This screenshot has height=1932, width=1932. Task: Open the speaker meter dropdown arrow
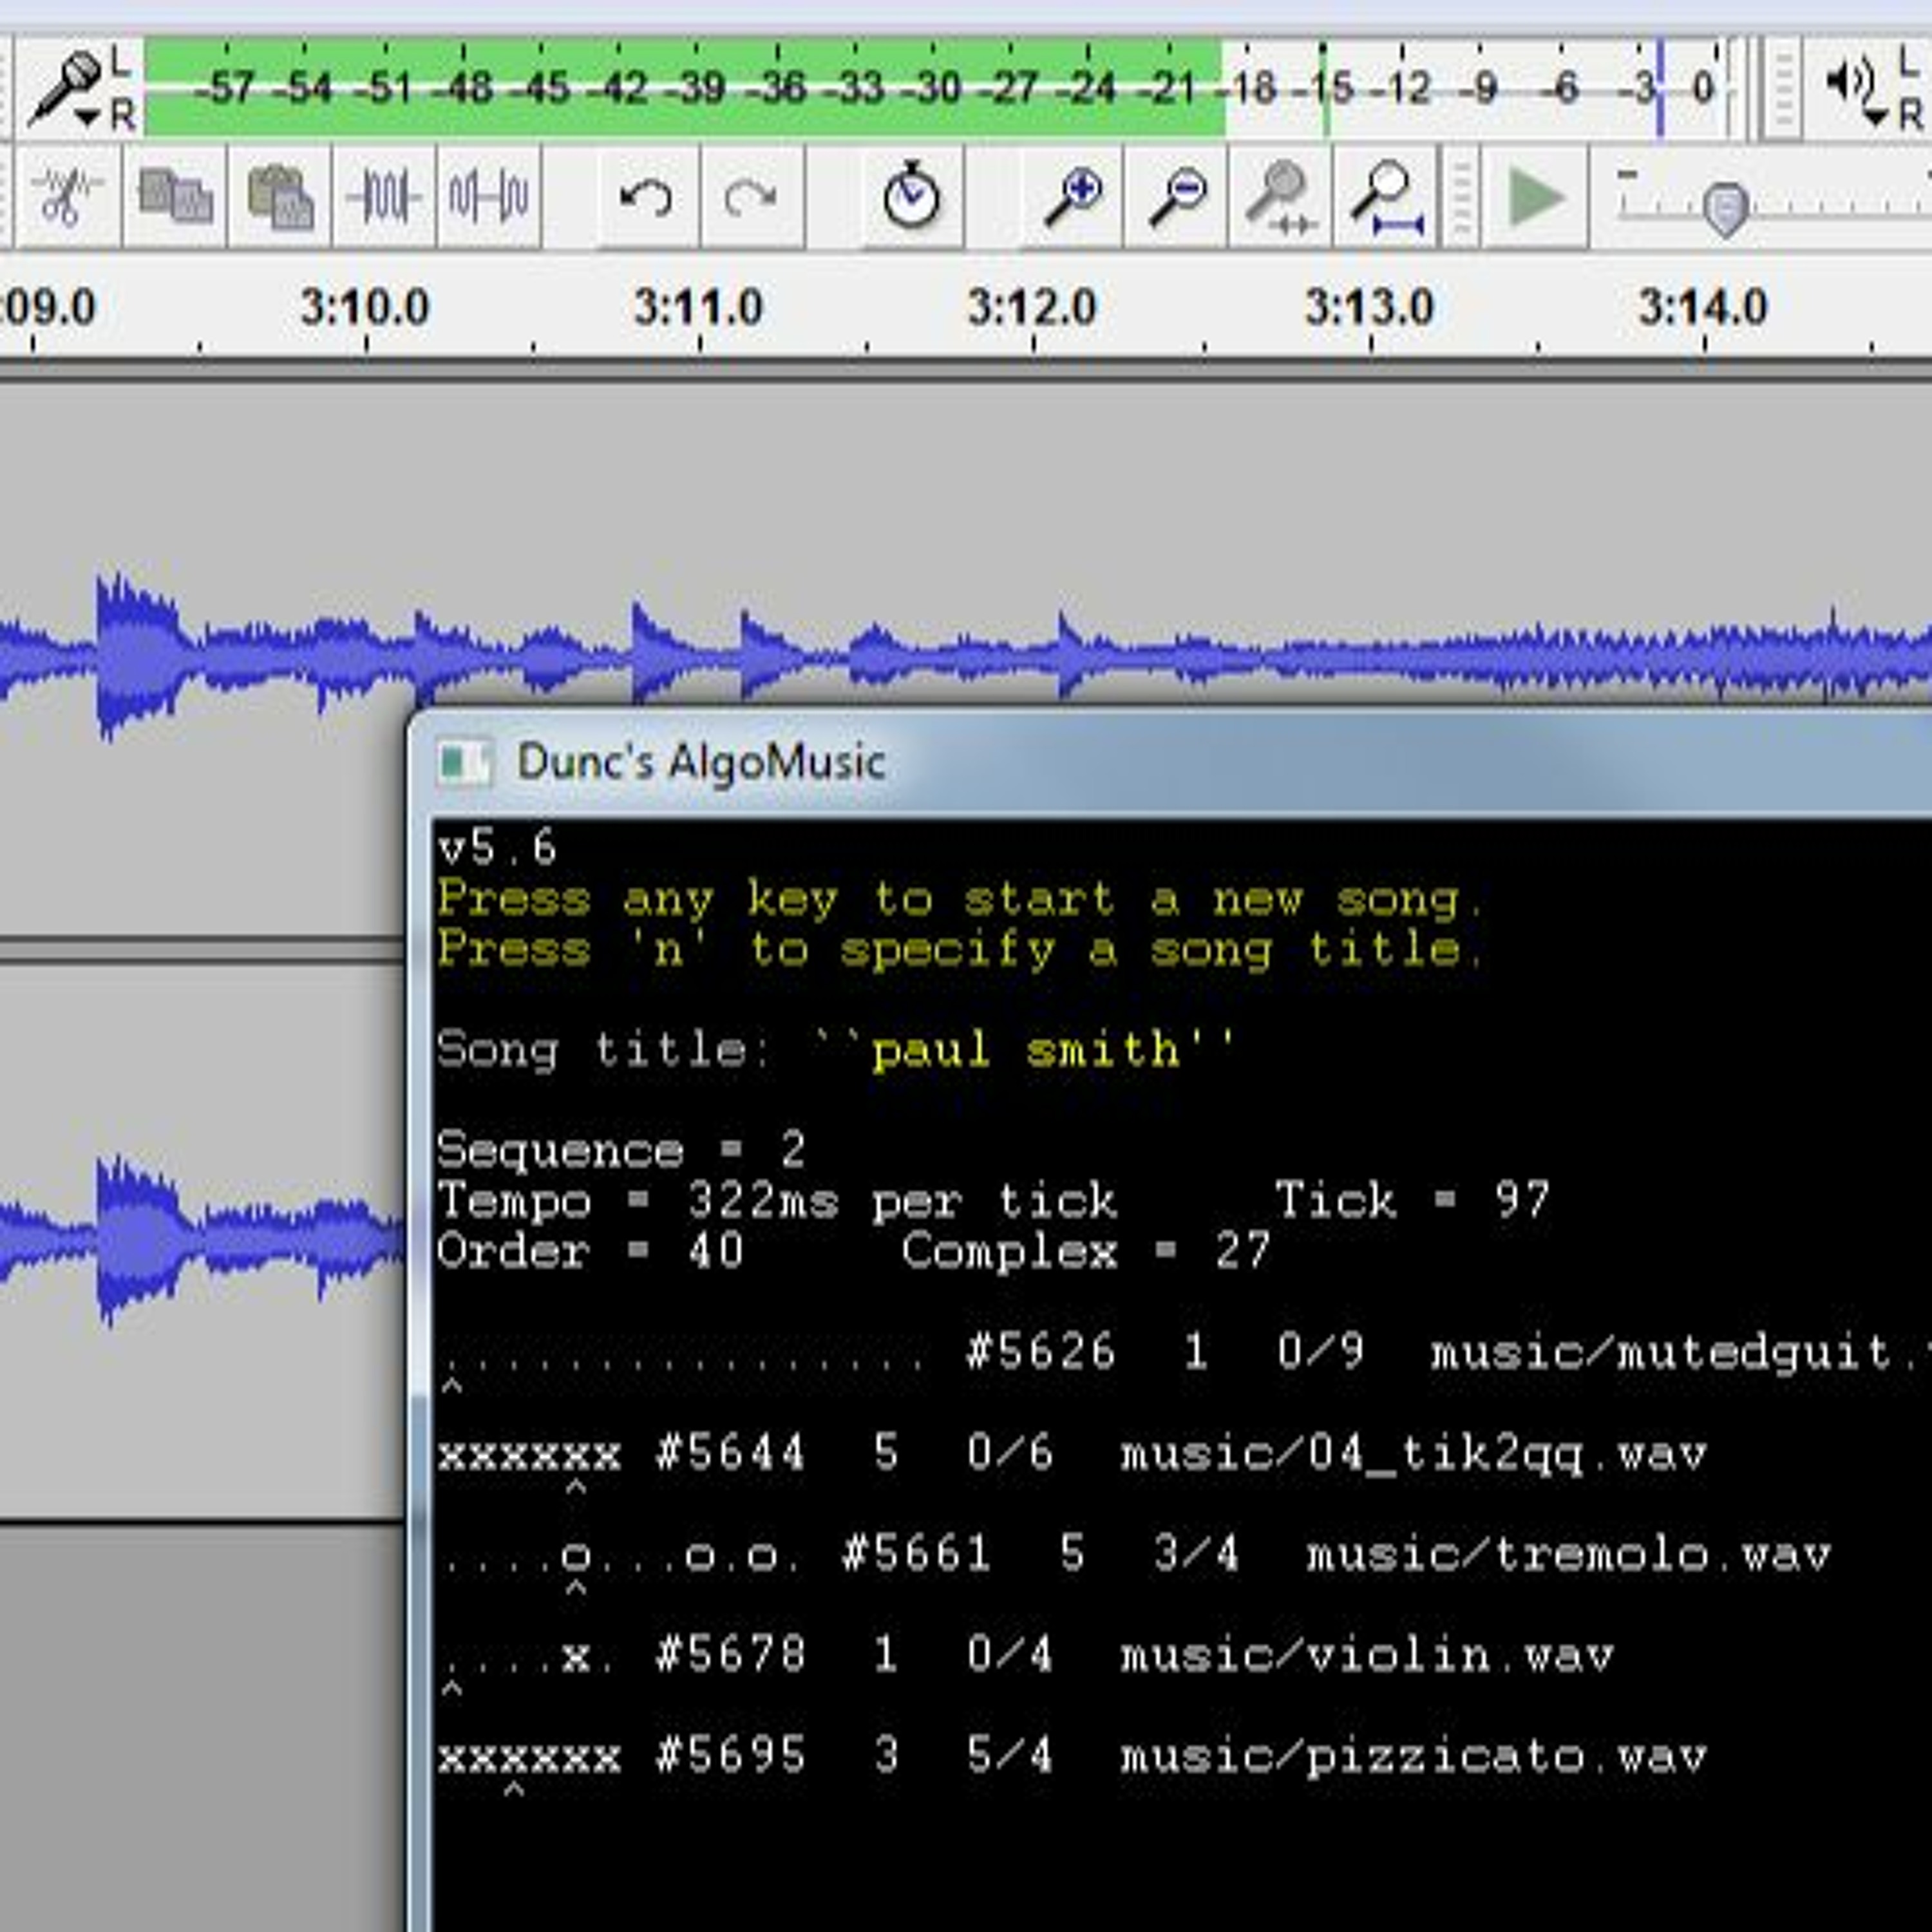point(1876,118)
